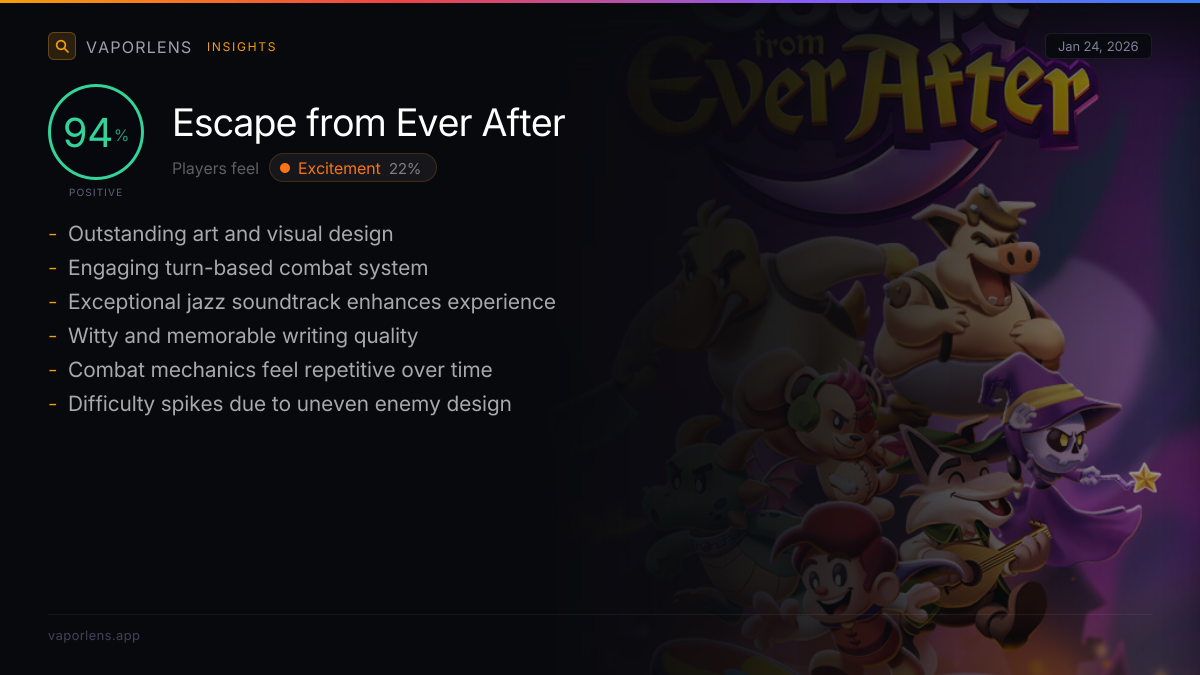1200x675 pixels.
Task: Select the INSIGHTS label
Action: click(241, 47)
